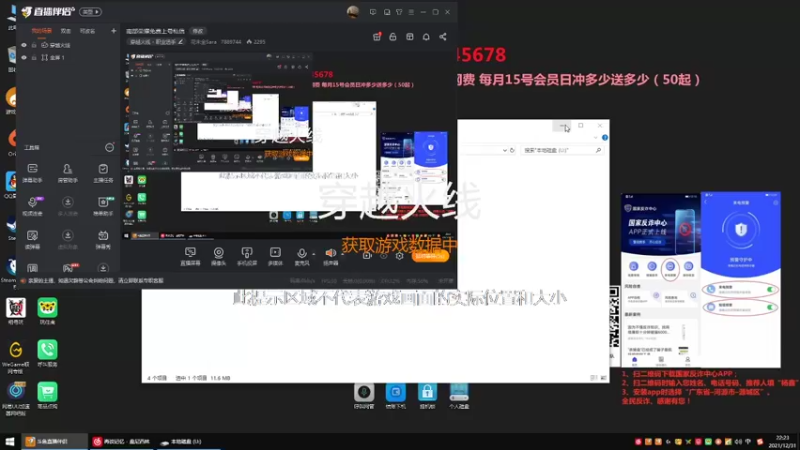Screen dimensions: 800x450
Task: Open the hamburger menu in the title bar
Action: pyautogui.click(x=411, y=12)
